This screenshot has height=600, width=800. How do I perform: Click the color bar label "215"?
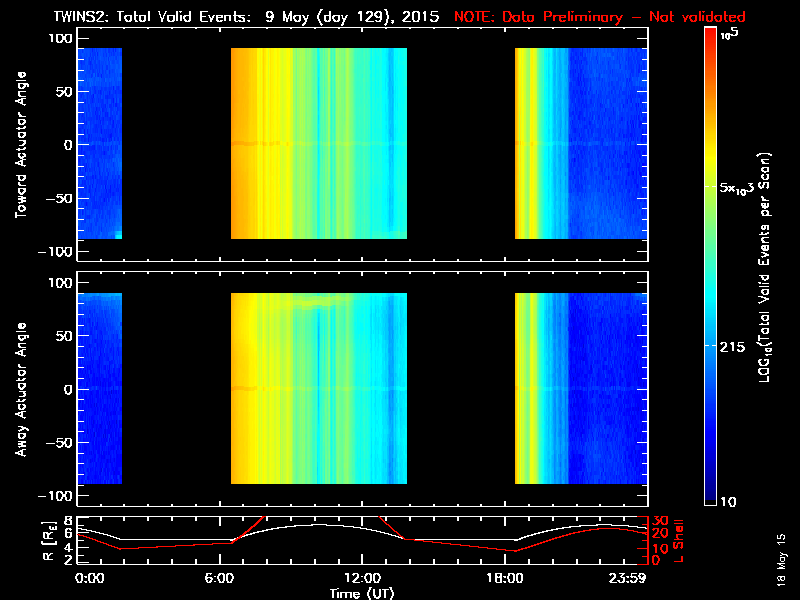point(732,347)
